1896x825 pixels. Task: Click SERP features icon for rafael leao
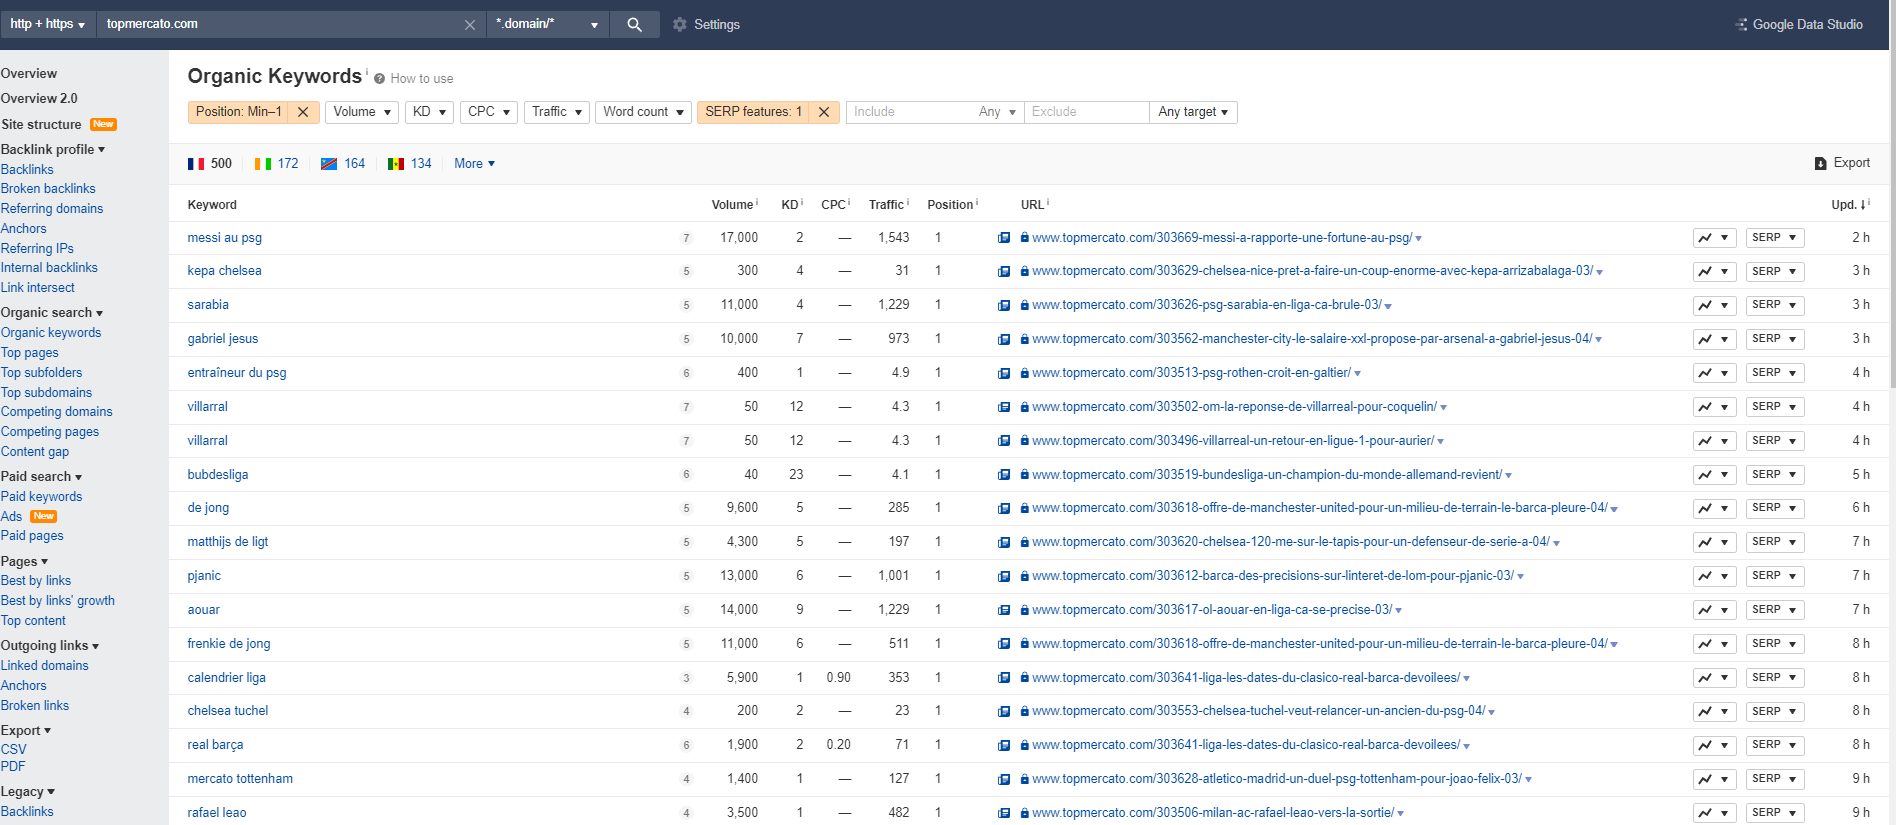1004,813
